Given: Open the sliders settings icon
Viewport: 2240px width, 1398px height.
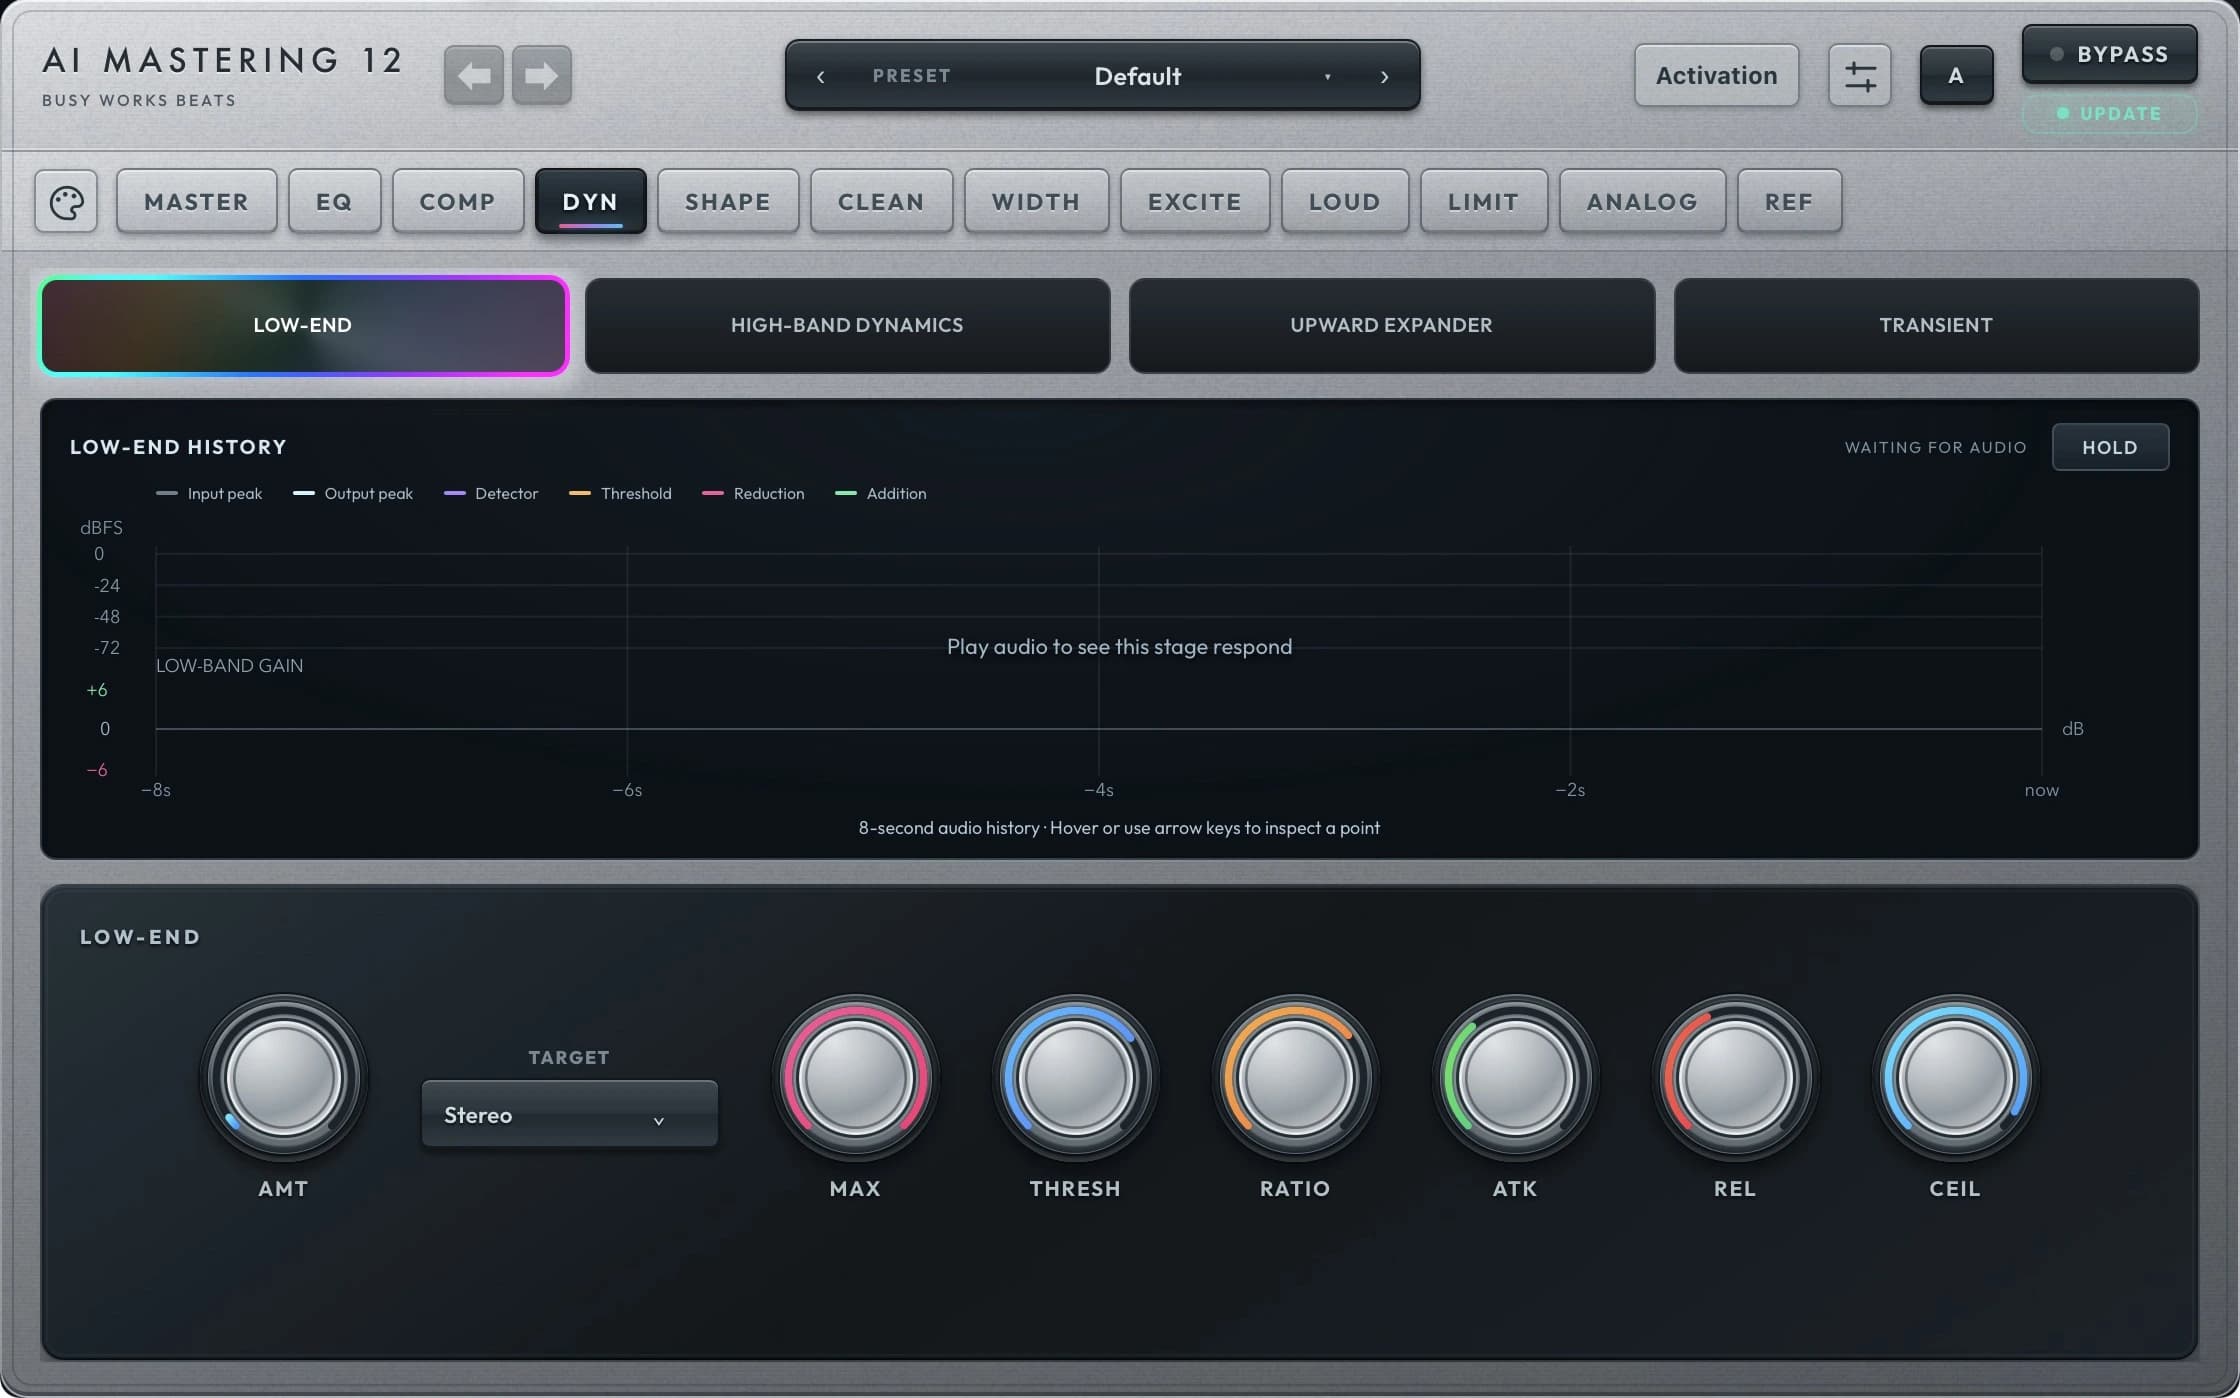Looking at the screenshot, I should click(x=1859, y=75).
